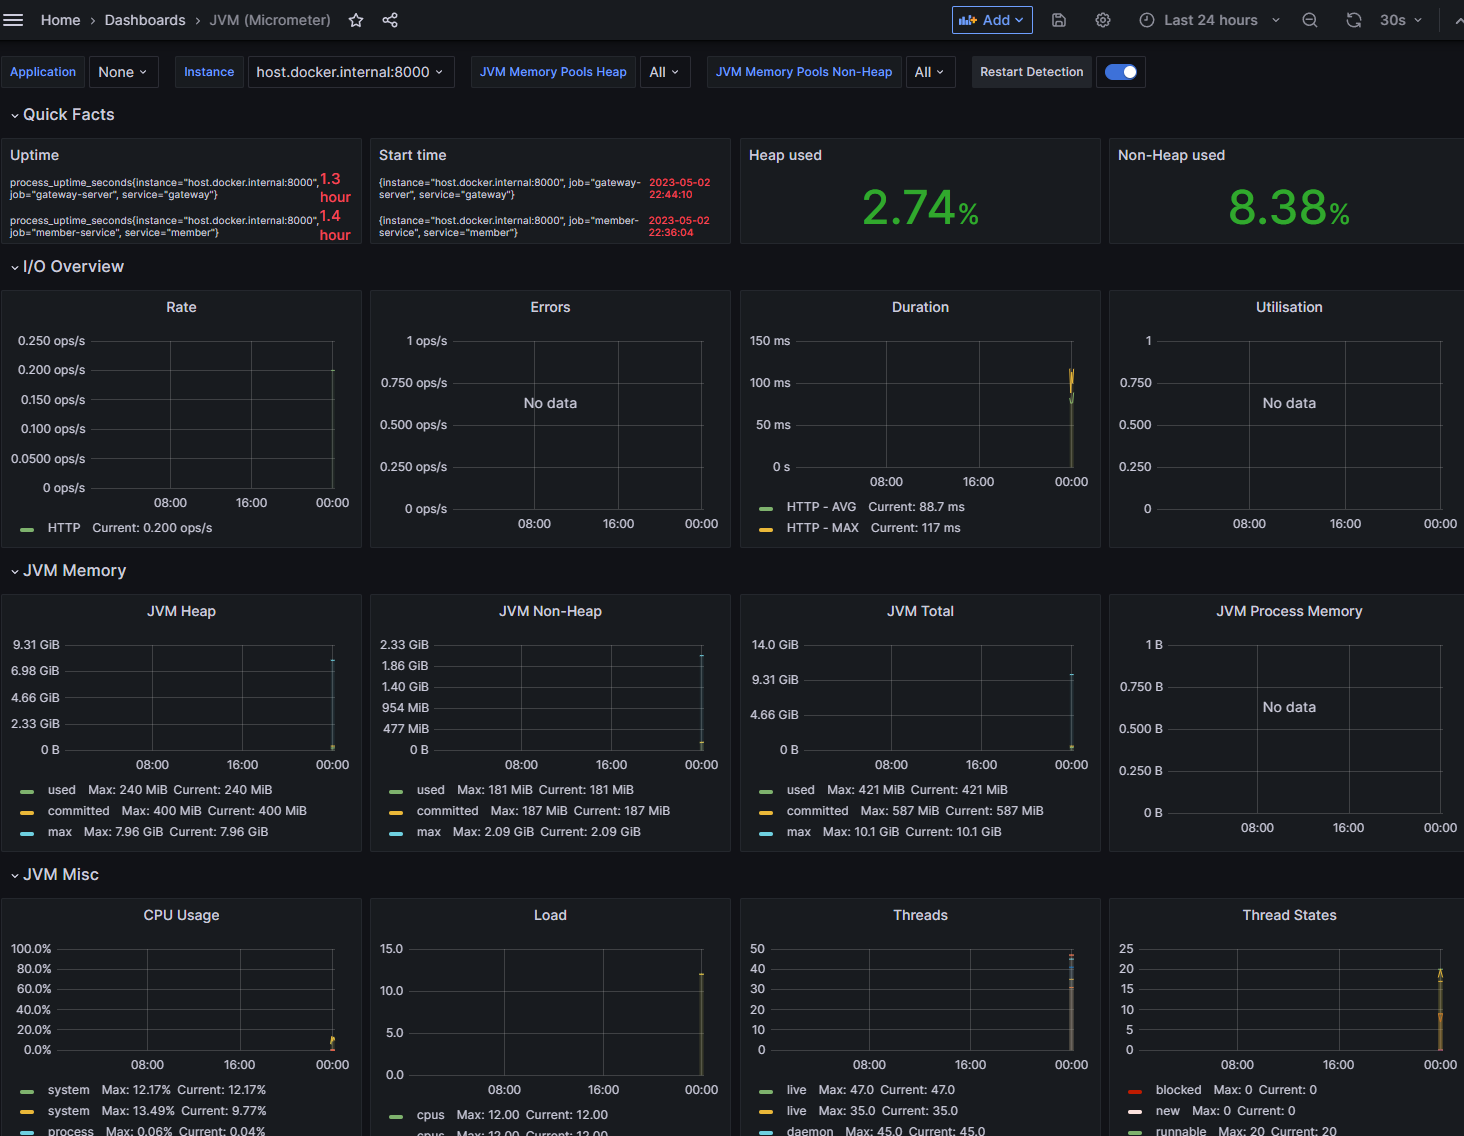Click green color swatch of HTTP in Rate legend
1464x1136 pixels.
pyautogui.click(x=27, y=529)
